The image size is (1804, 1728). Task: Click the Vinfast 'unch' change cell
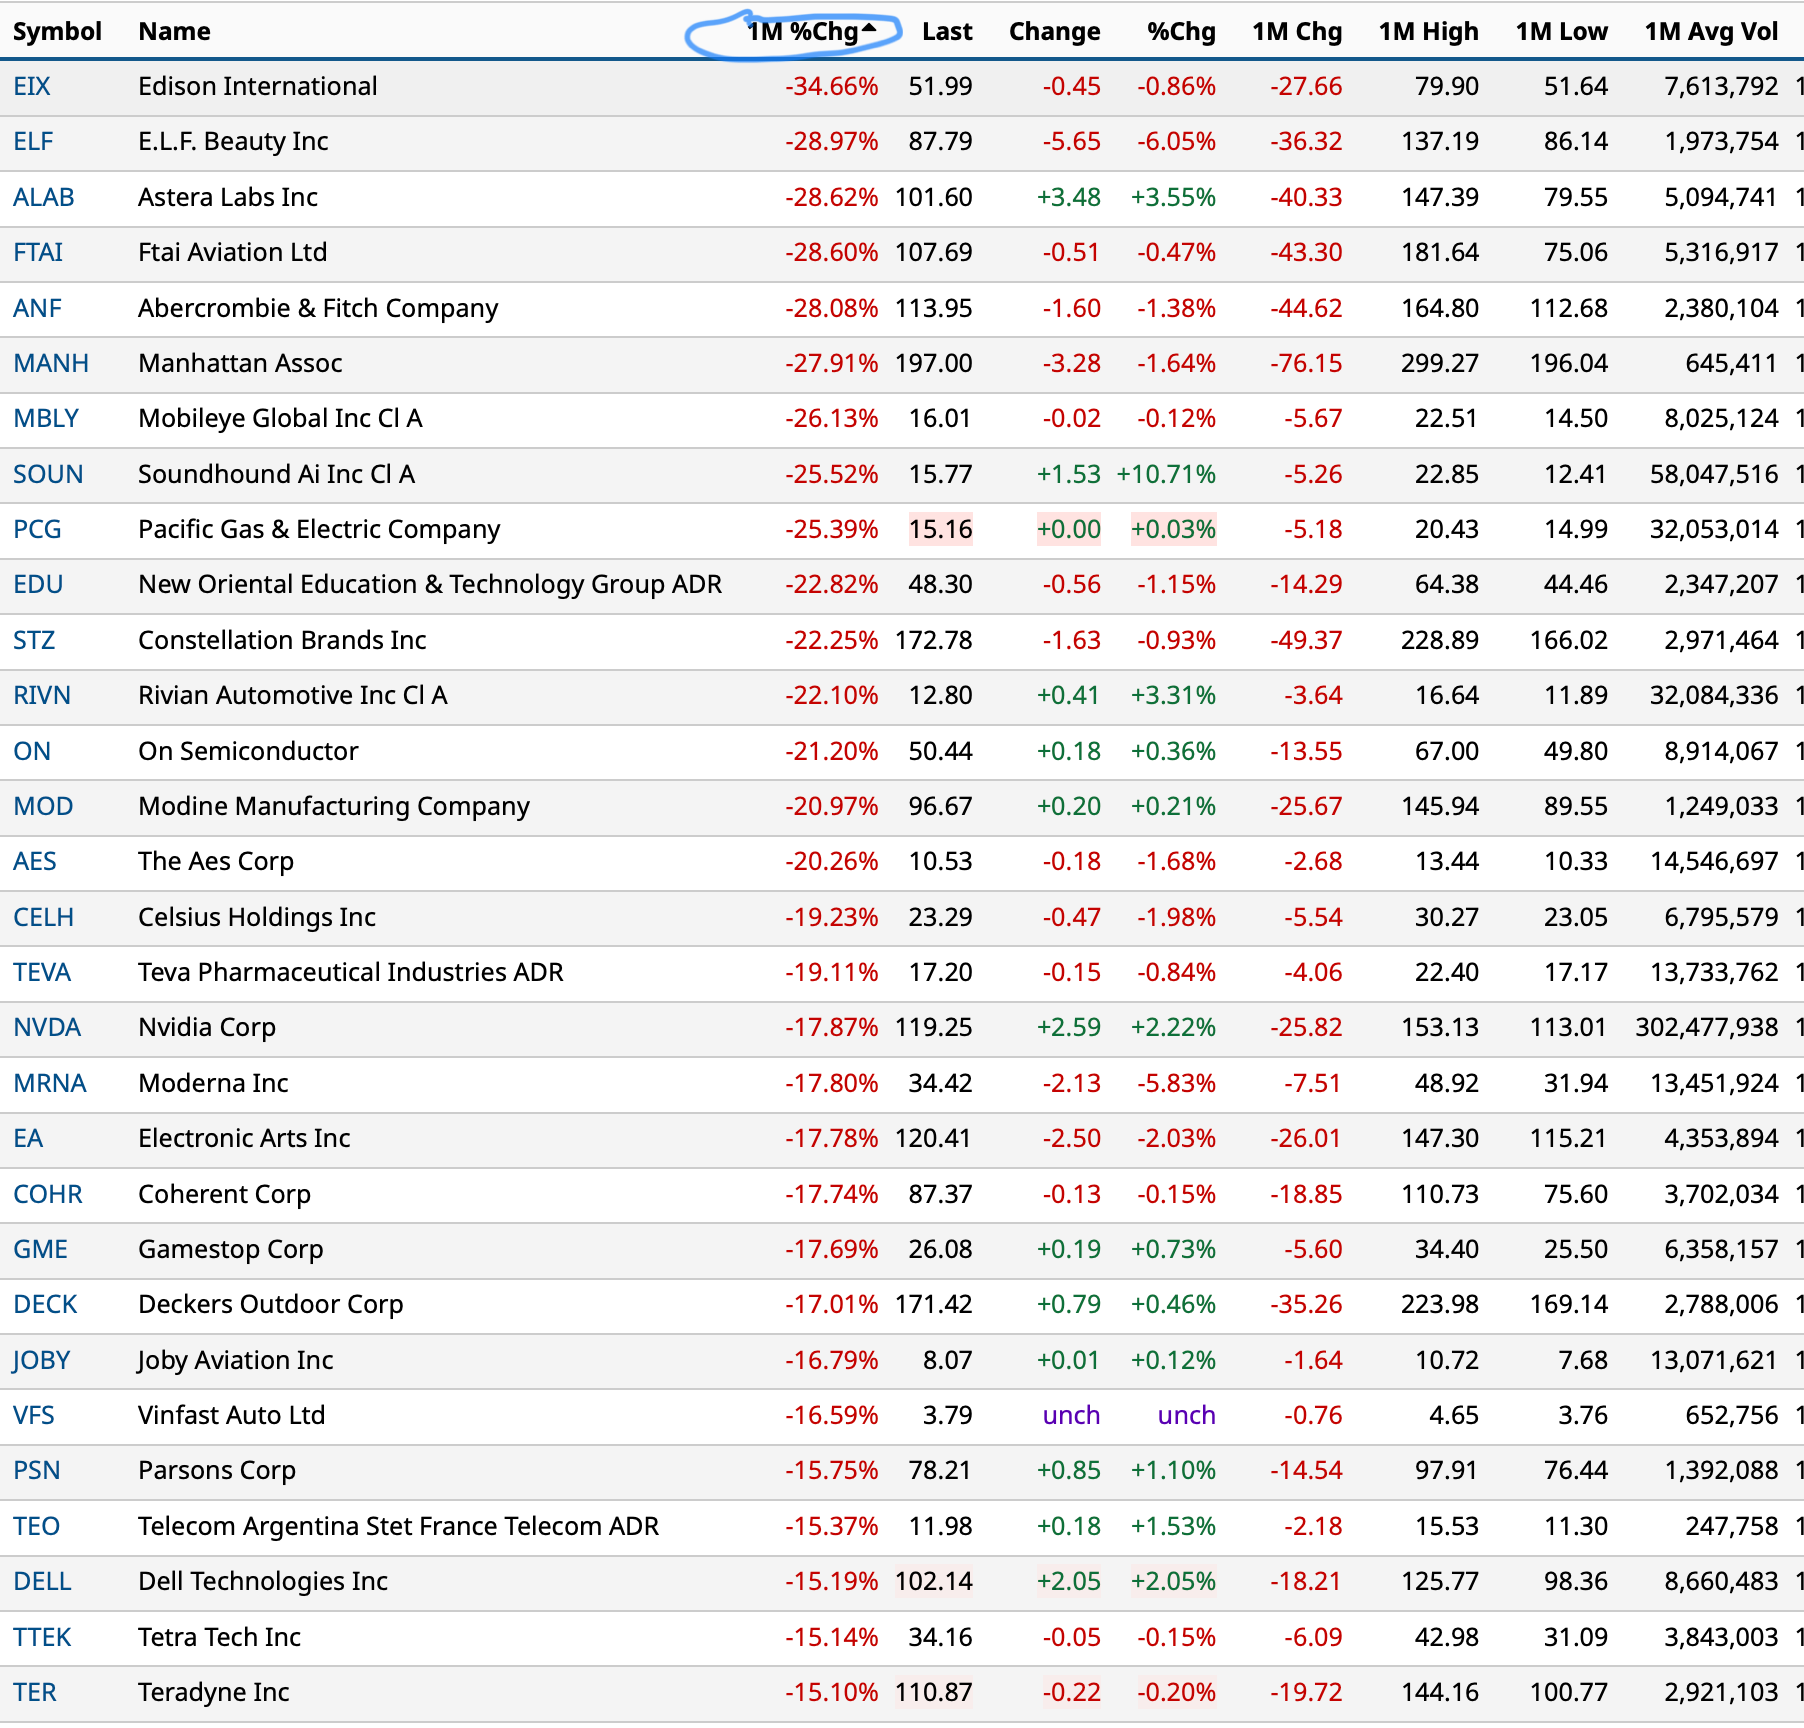(x=1070, y=1416)
